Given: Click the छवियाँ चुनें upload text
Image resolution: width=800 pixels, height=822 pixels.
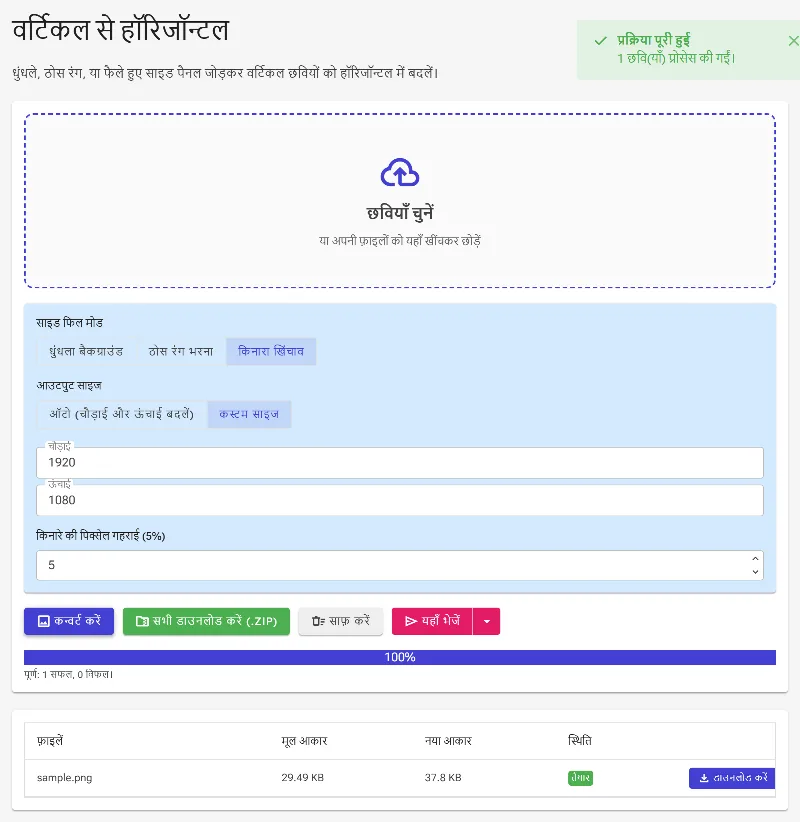Looking at the screenshot, I should tap(399, 212).
